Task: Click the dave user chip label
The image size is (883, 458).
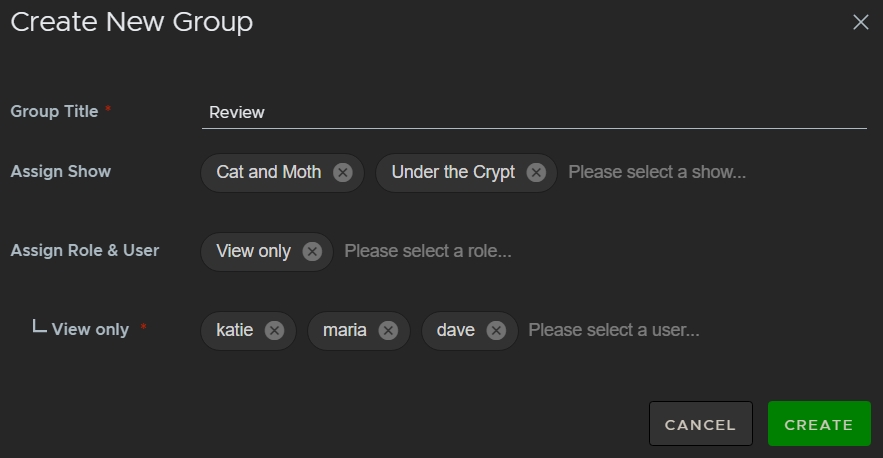Action: coord(455,330)
